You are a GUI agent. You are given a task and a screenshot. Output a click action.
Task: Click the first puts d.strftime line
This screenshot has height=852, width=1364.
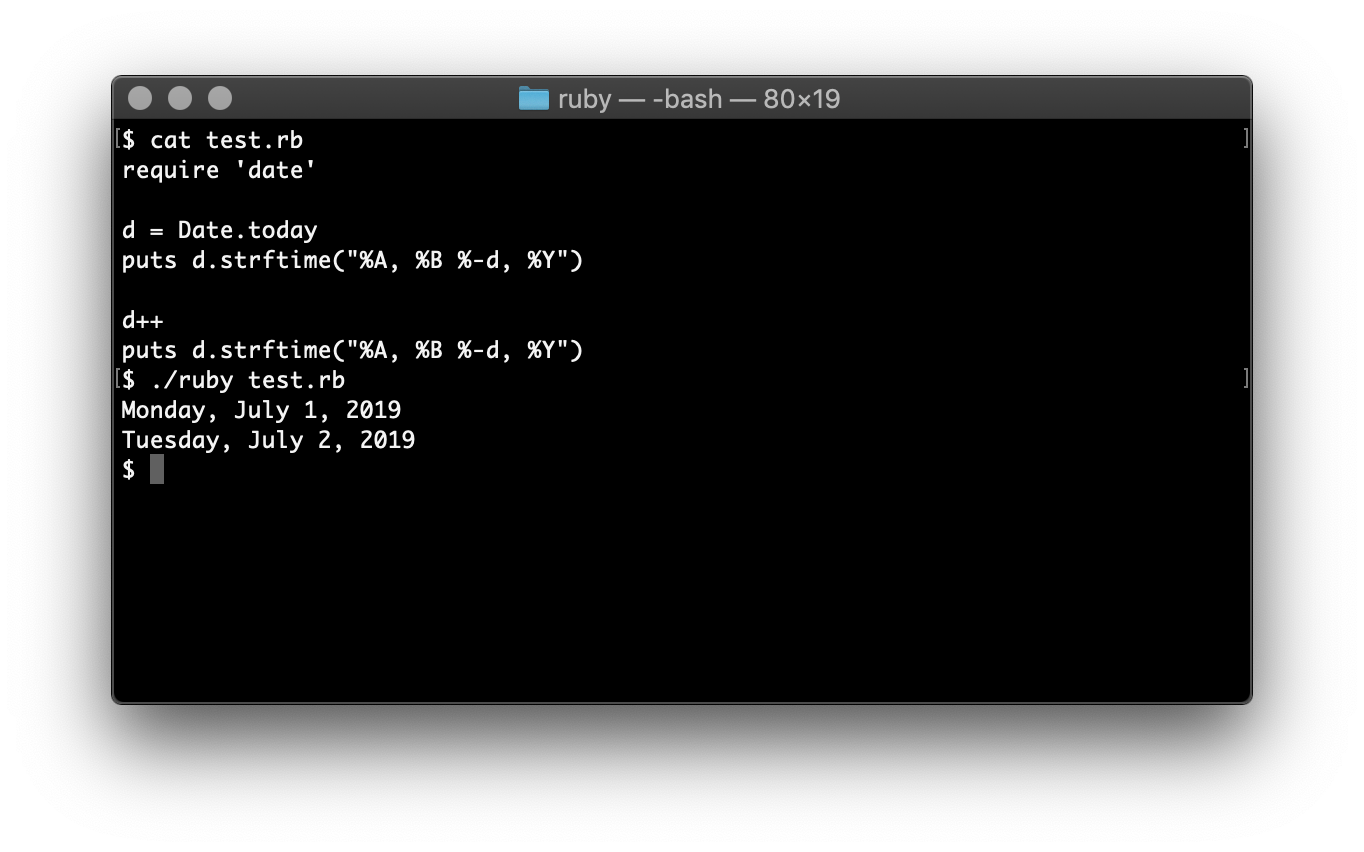click(x=352, y=260)
